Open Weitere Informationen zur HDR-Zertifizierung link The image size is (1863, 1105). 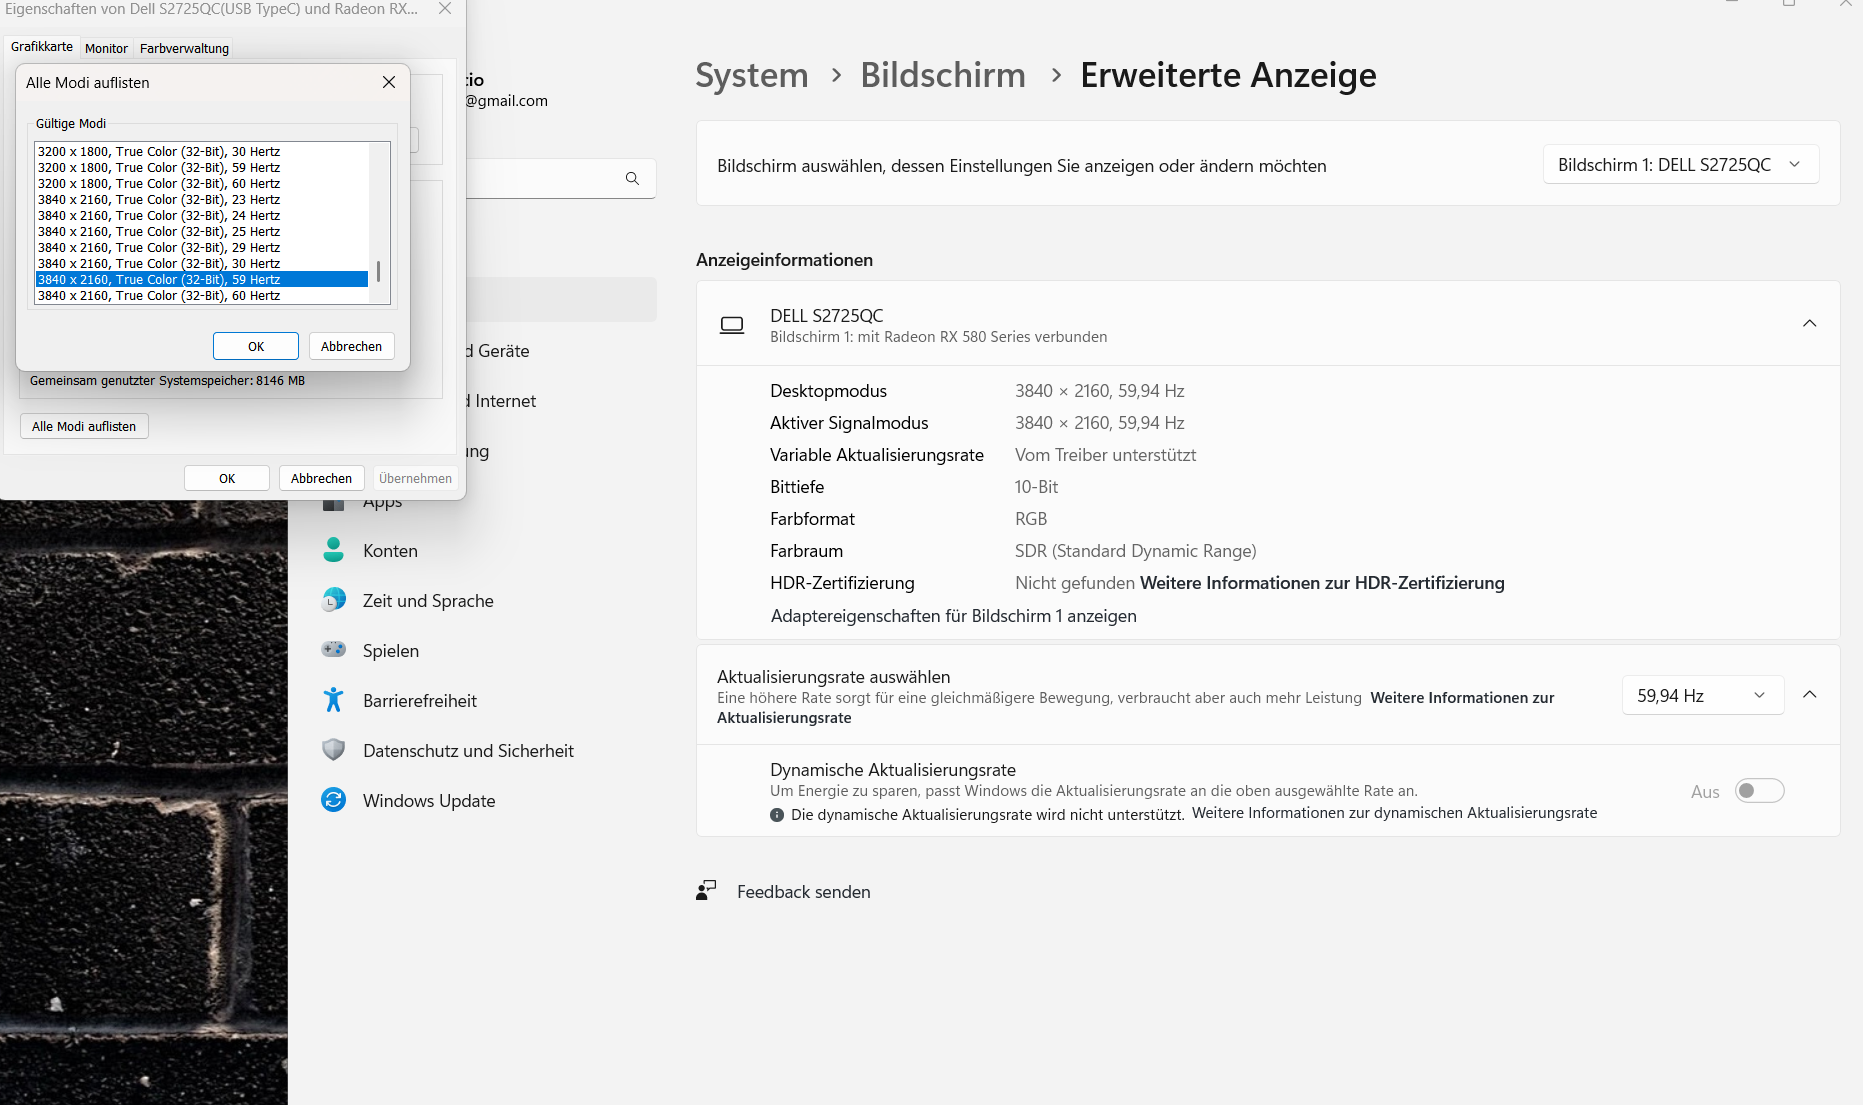[1322, 583]
